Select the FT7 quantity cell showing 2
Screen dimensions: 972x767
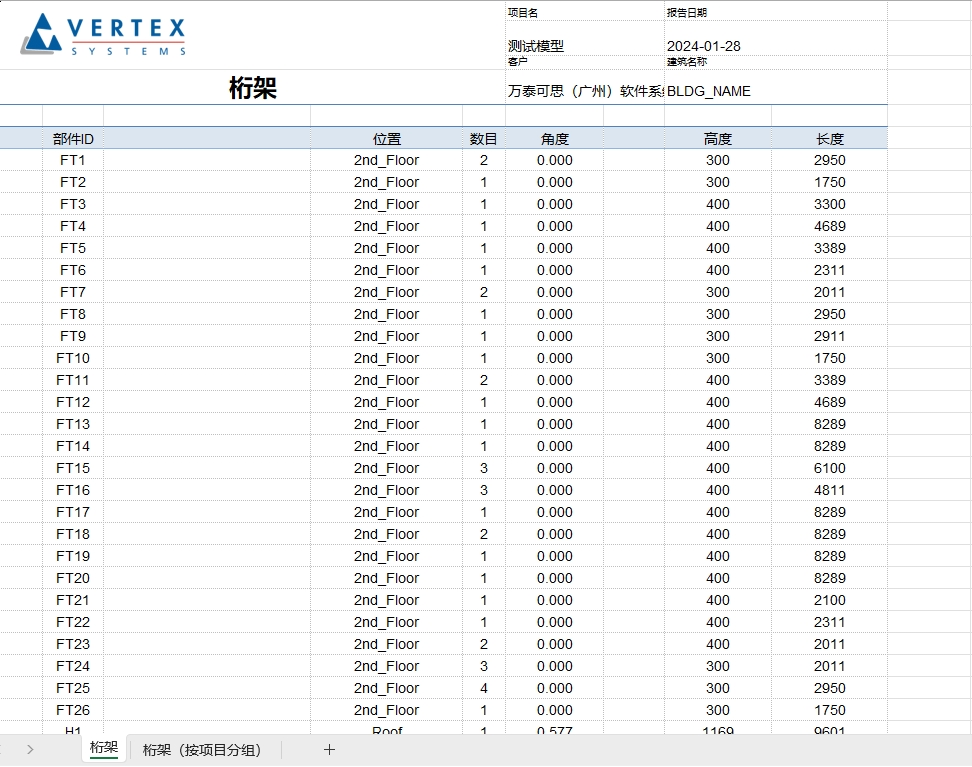[484, 292]
